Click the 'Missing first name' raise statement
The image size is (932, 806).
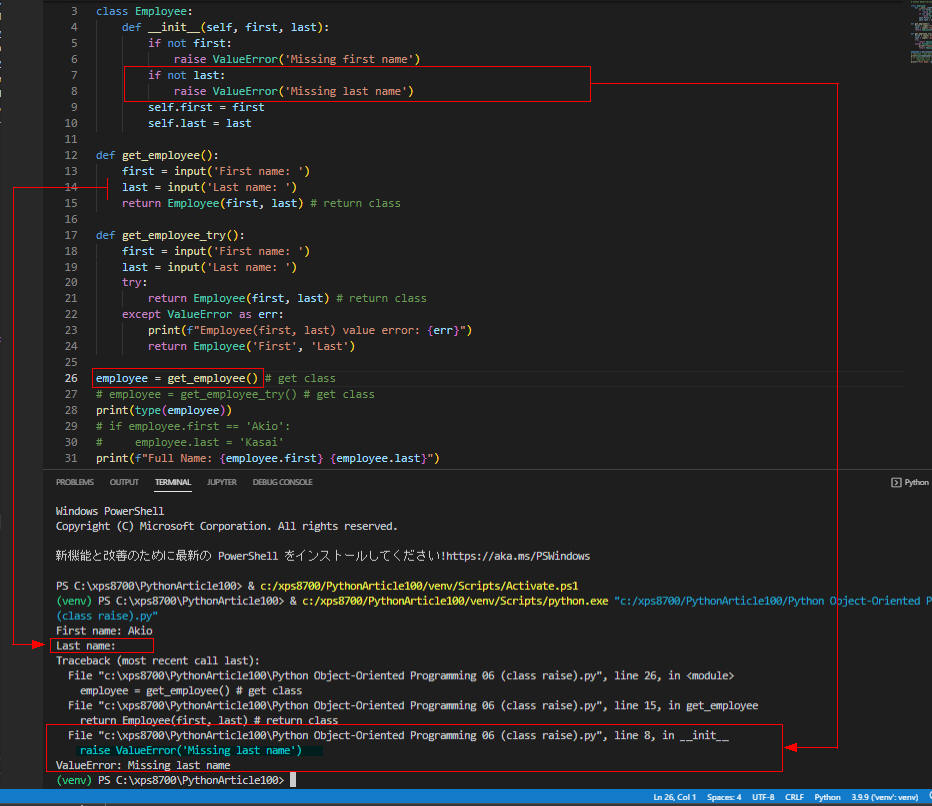(297, 59)
